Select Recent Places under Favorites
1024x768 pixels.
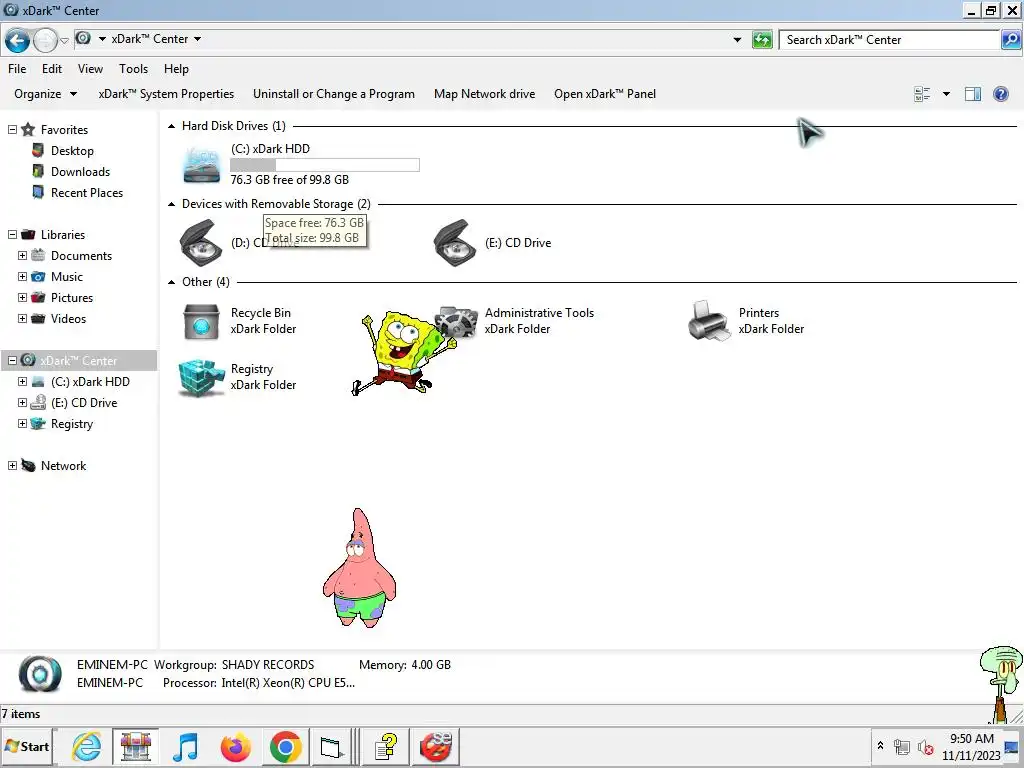point(87,193)
